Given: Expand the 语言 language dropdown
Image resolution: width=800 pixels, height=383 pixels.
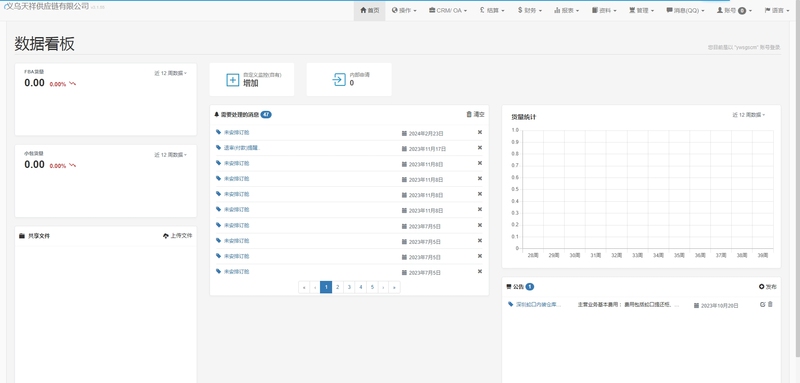Looking at the screenshot, I should (x=777, y=10).
